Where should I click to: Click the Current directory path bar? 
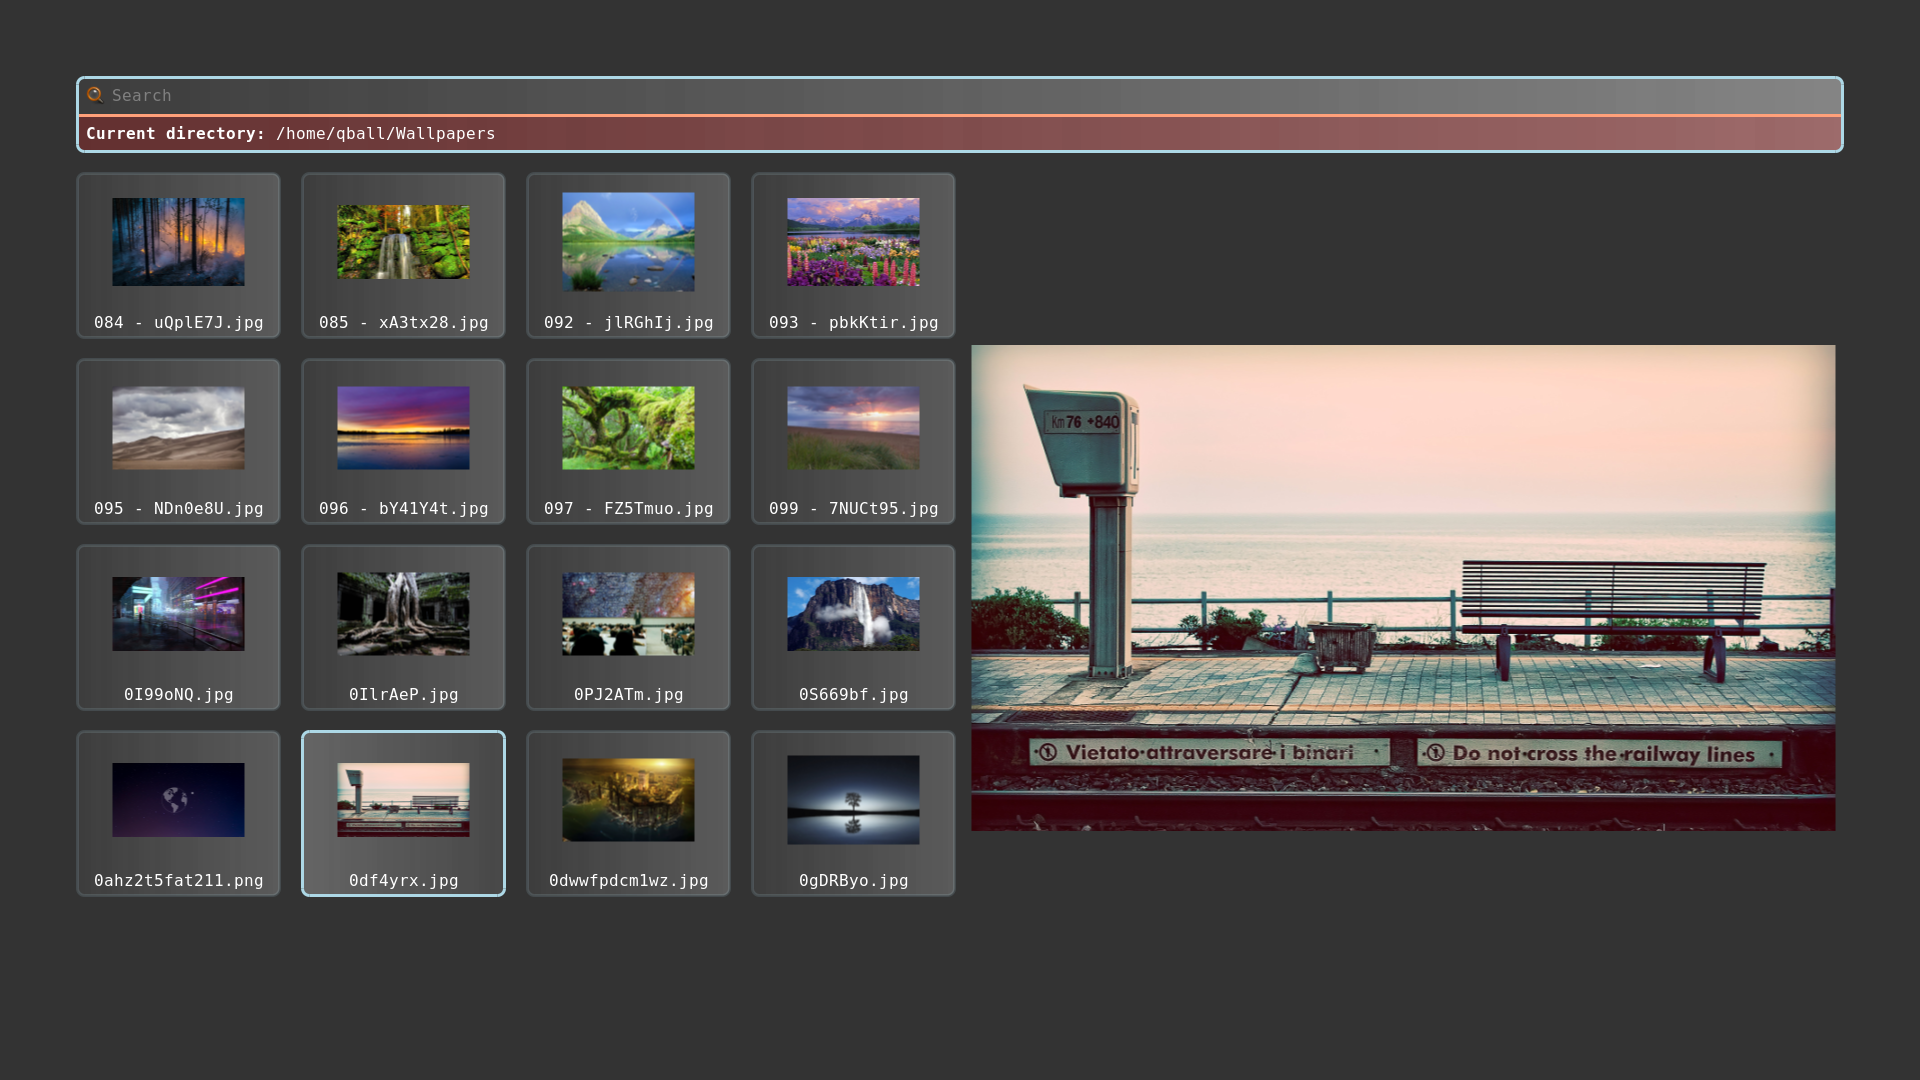960,134
